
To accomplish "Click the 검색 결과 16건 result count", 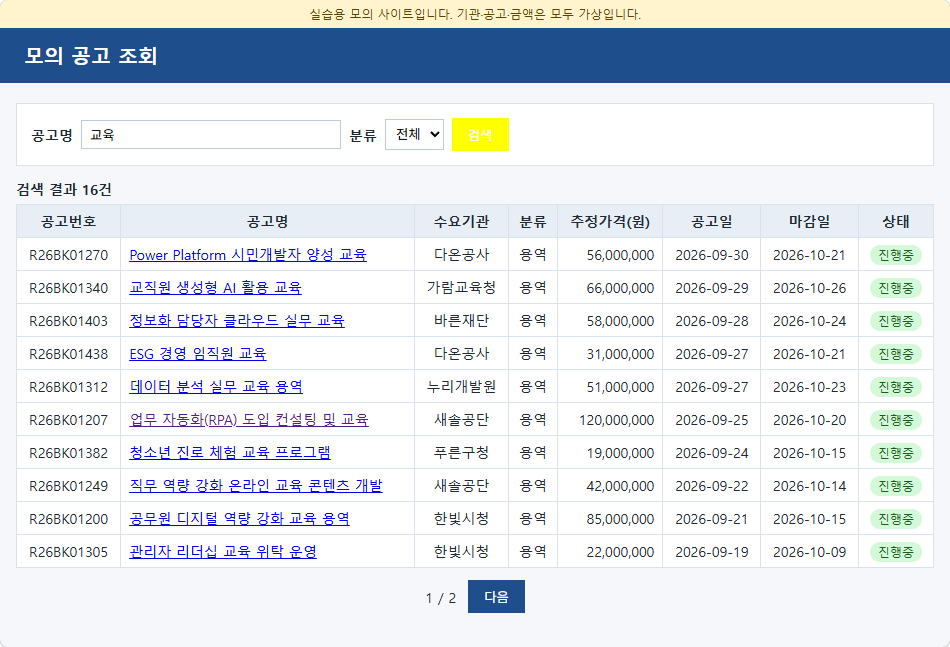I will [64, 190].
